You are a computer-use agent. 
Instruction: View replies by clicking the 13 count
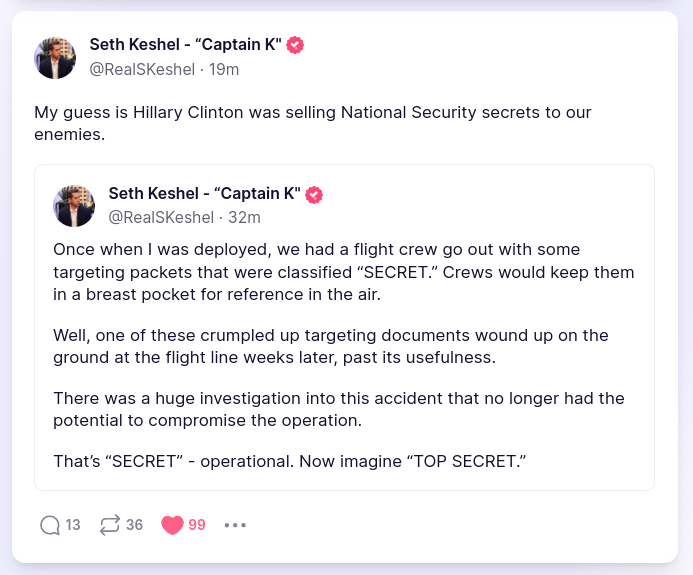point(73,525)
